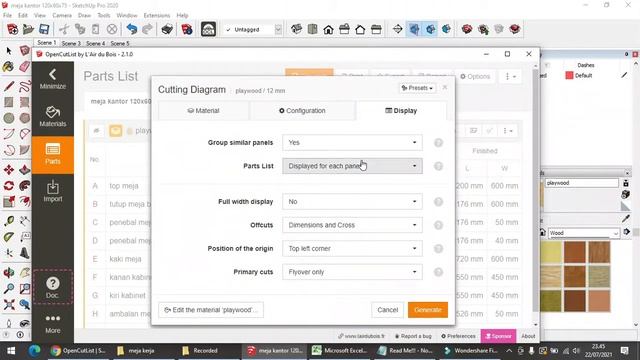Click the Open folder icon in toolbar
Viewport: 640px width, 360px height.
28,29
